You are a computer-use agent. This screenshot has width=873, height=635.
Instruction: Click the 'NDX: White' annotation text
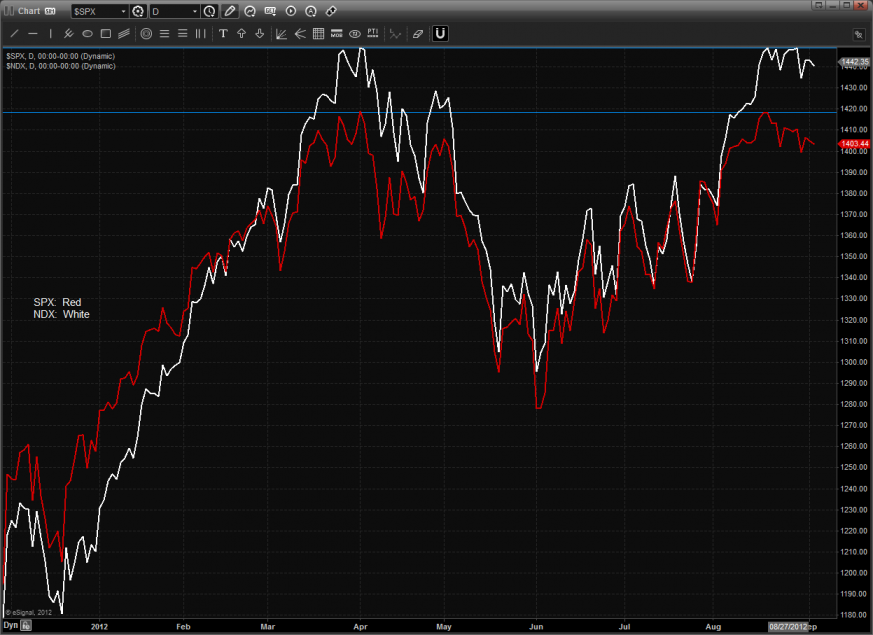click(x=61, y=314)
